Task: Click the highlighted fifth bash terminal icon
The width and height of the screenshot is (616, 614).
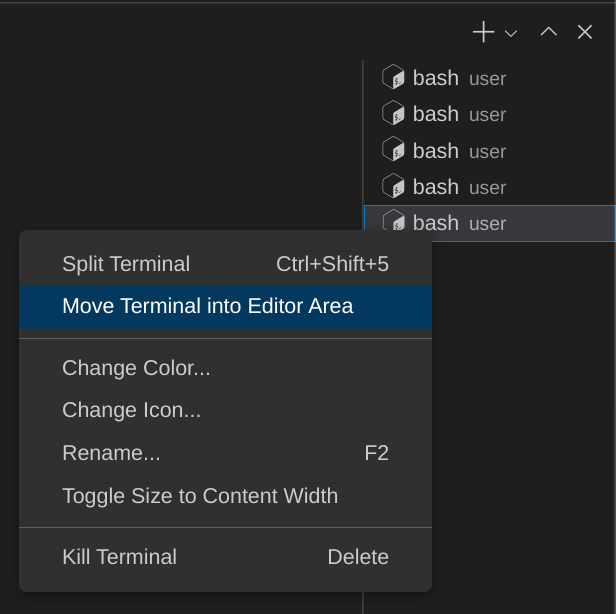Action: (x=393, y=222)
